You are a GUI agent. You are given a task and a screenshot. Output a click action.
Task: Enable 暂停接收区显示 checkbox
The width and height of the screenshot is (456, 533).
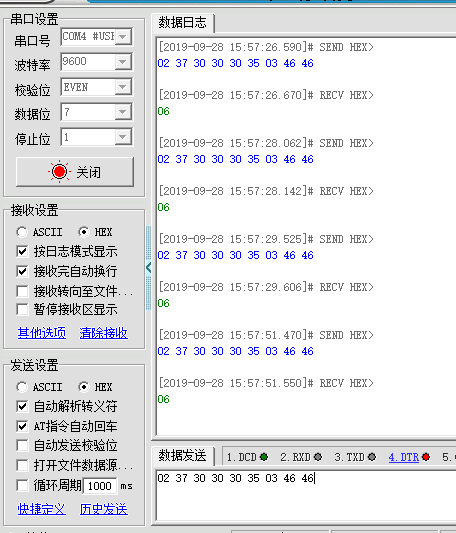[22, 310]
